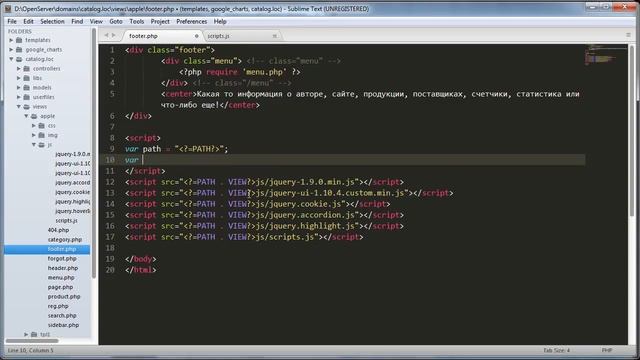Collapse the apple folder arrow
The image size is (640, 360).
pyautogui.click(x=27, y=116)
